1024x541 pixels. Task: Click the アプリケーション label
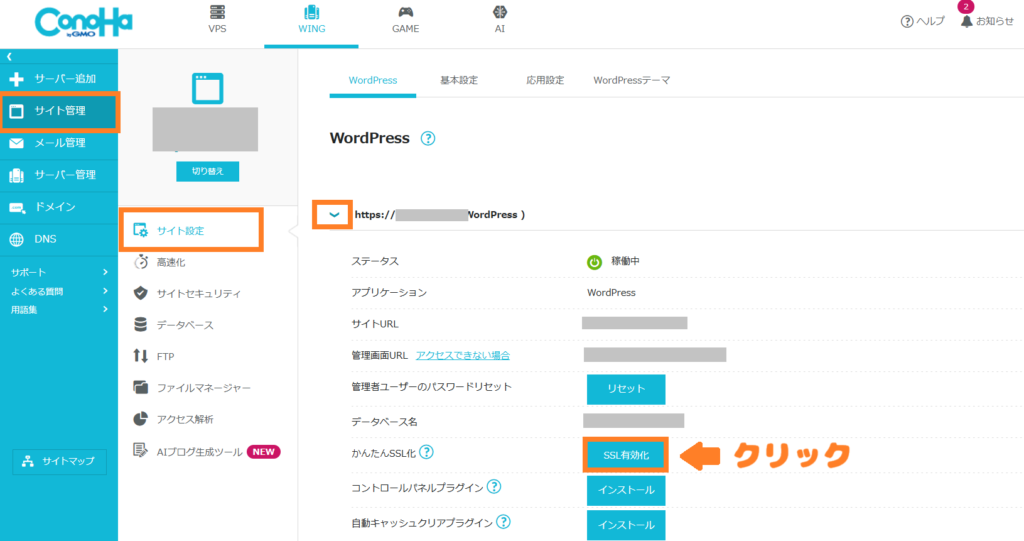(389, 292)
